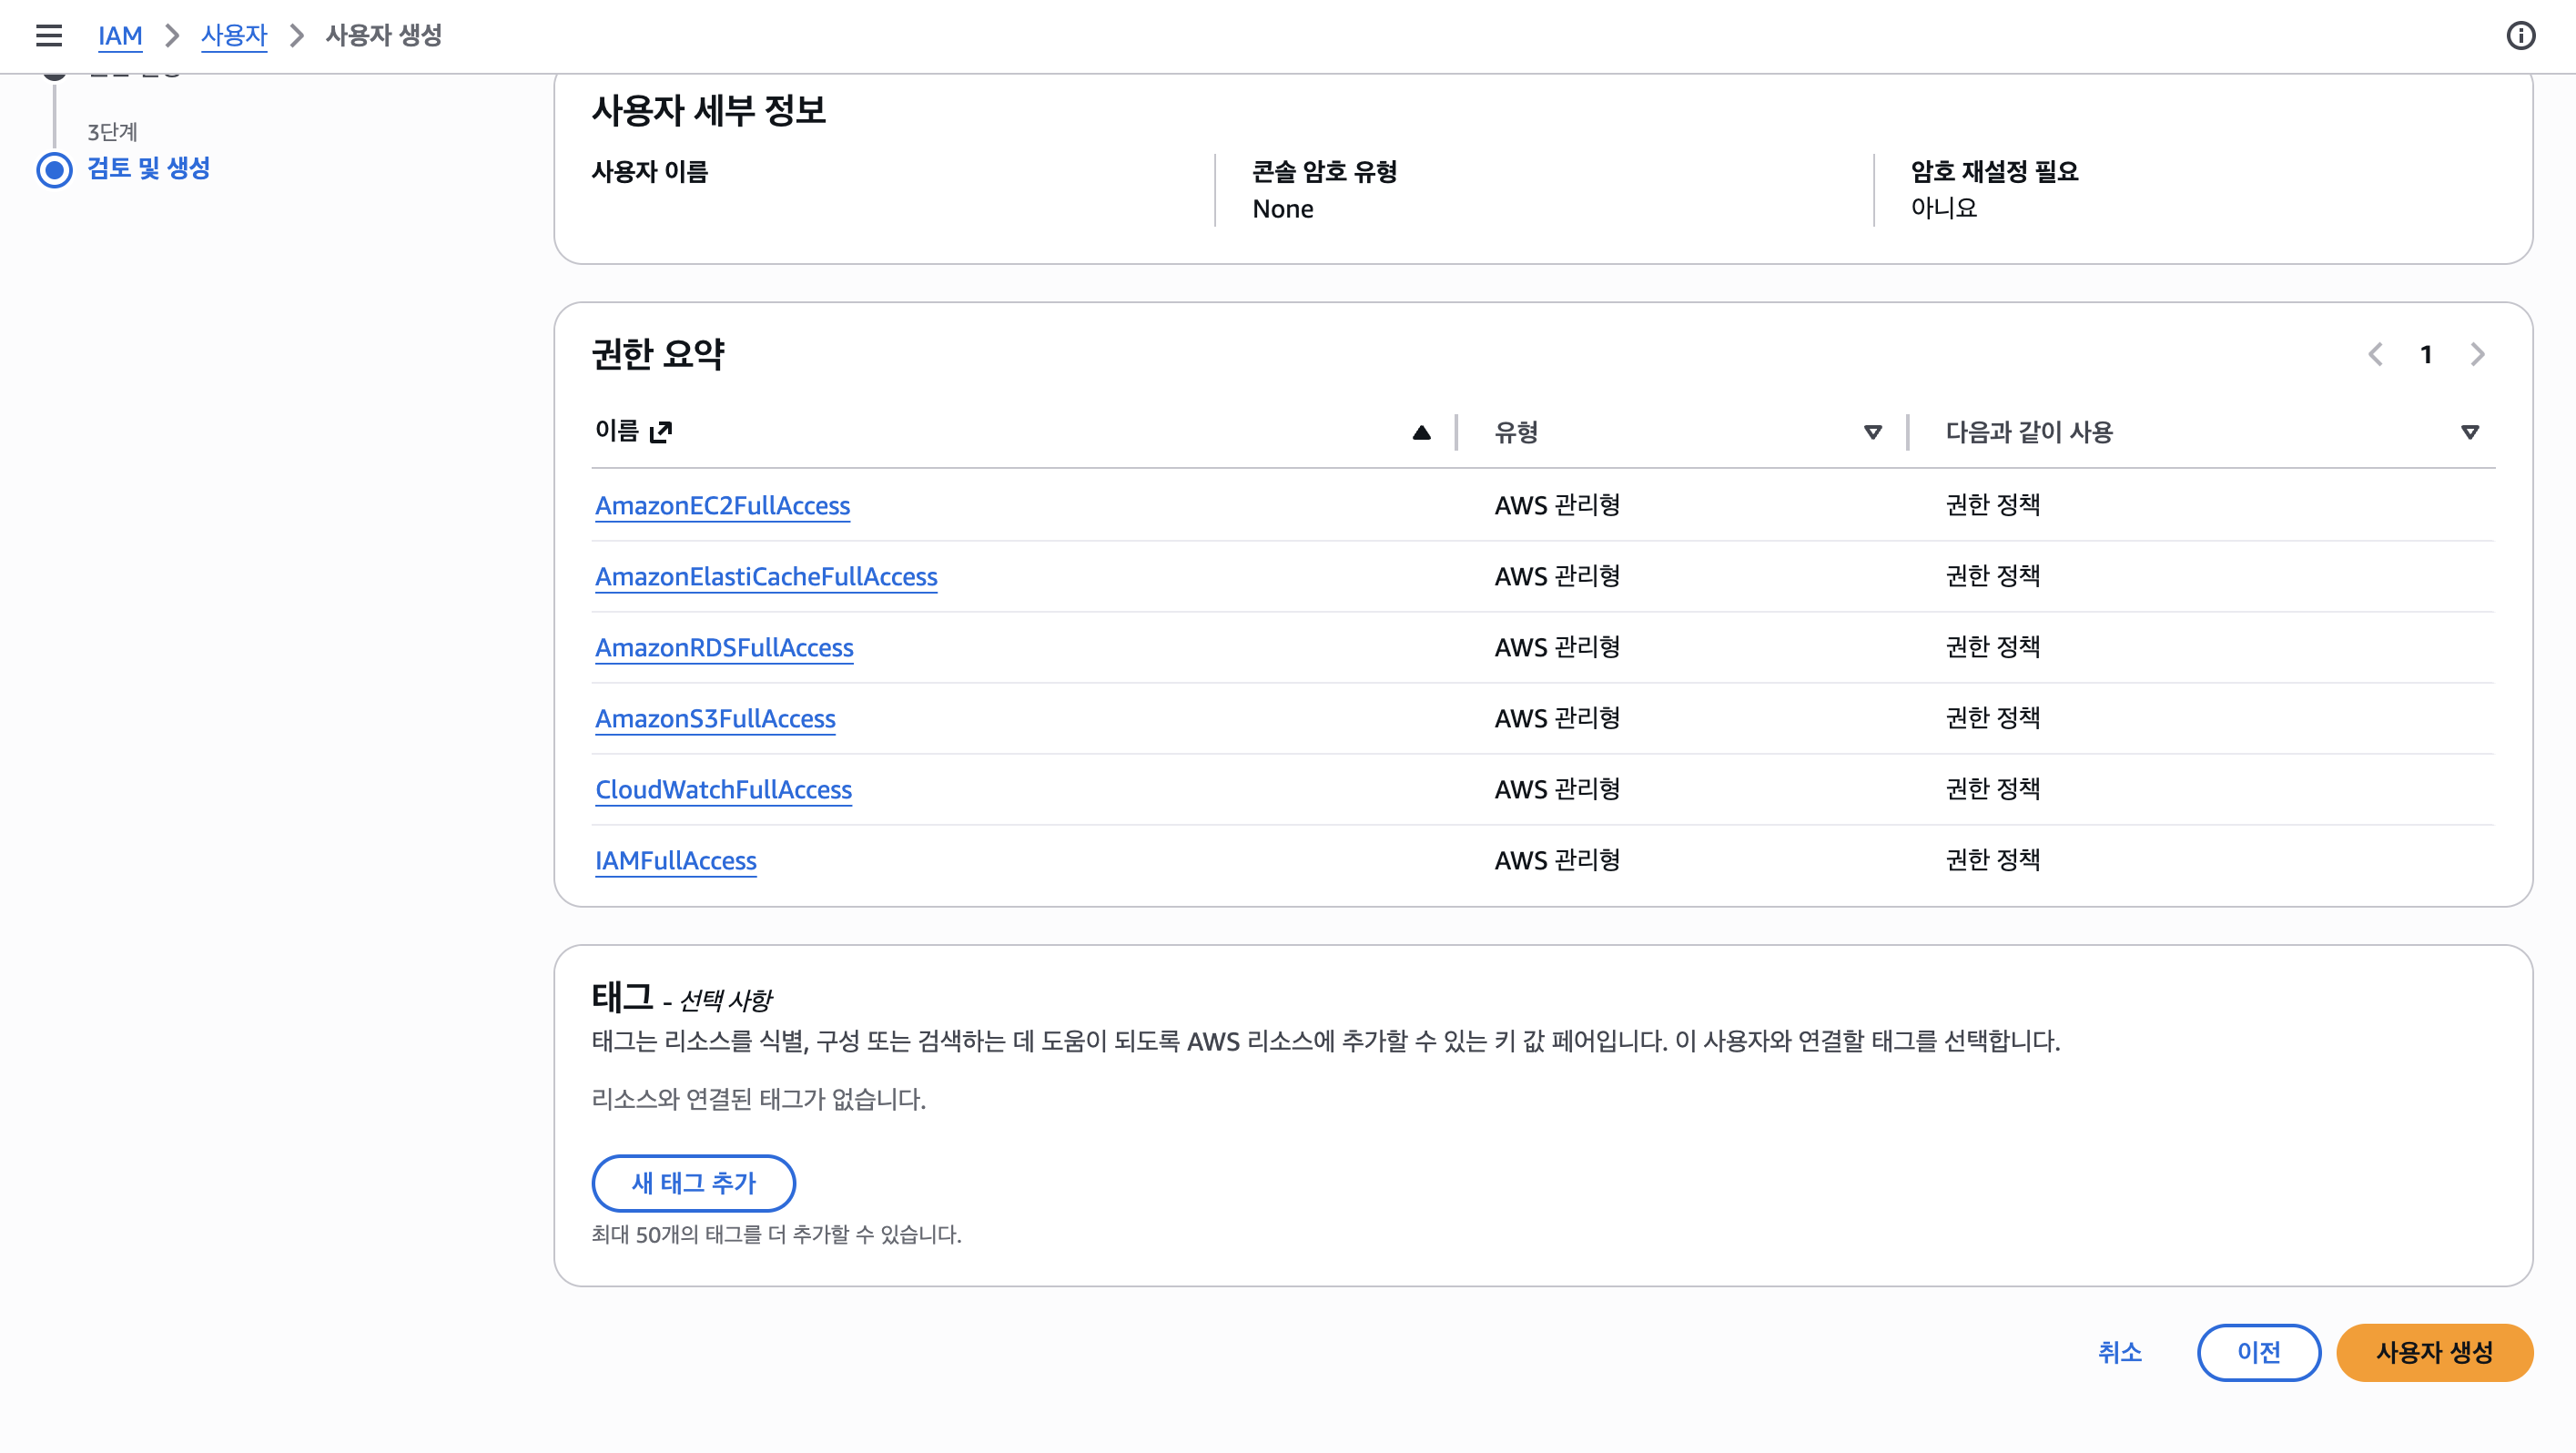Click external link icon beside 이름

(x=661, y=431)
